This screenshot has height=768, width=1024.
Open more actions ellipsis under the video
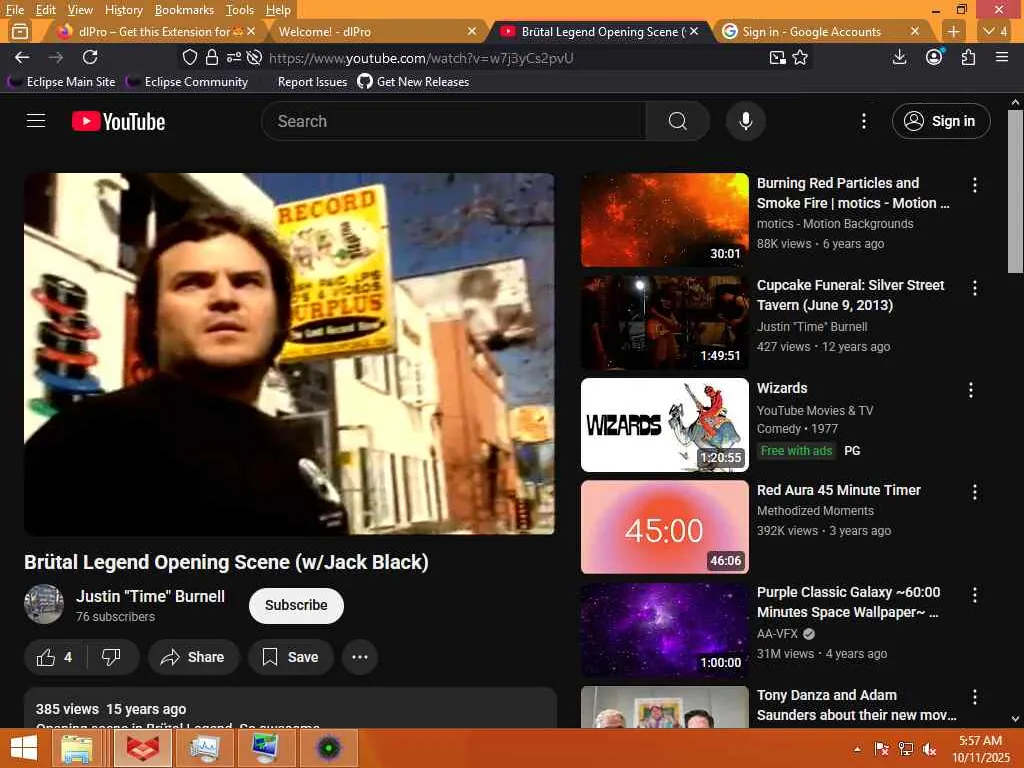point(360,657)
